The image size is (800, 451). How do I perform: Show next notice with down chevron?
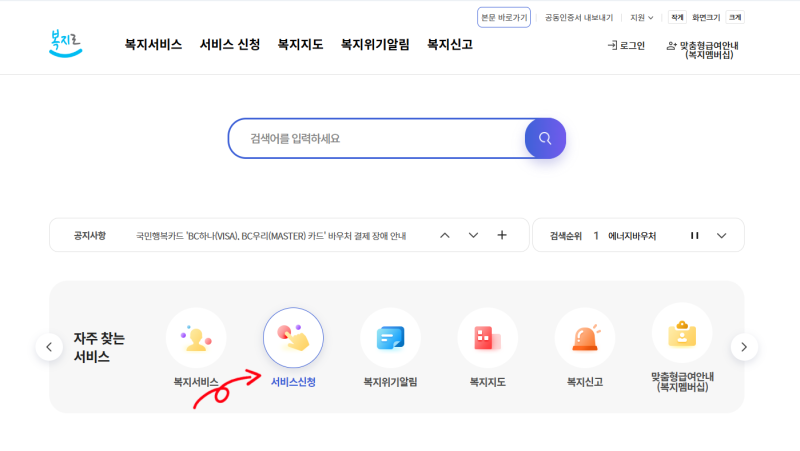click(473, 235)
